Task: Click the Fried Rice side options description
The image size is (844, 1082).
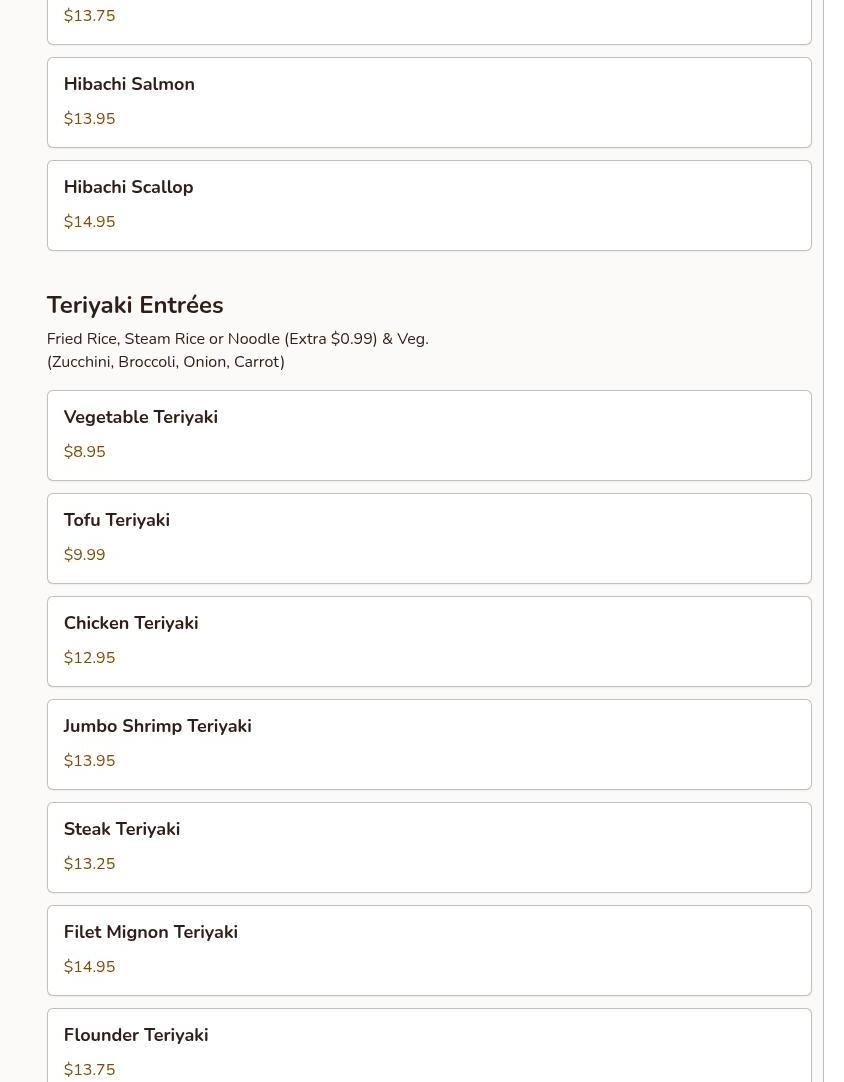Action: (x=237, y=339)
